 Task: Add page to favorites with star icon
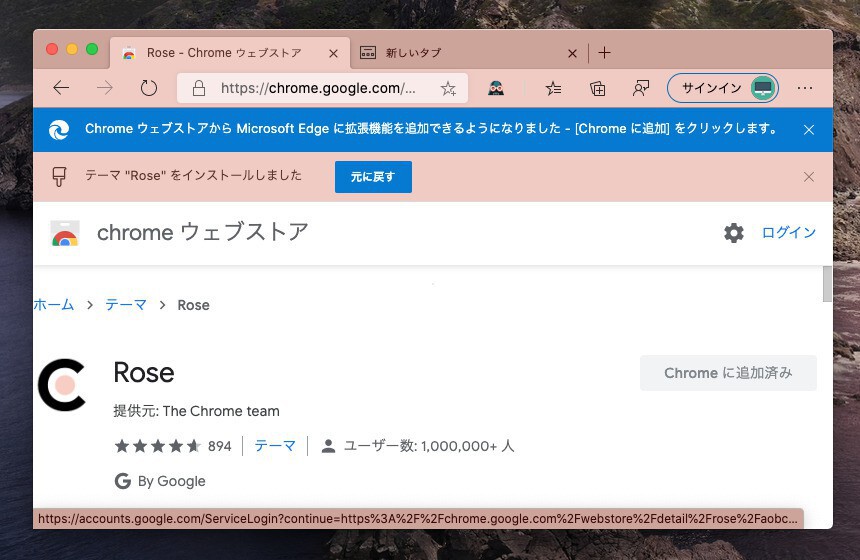(448, 88)
